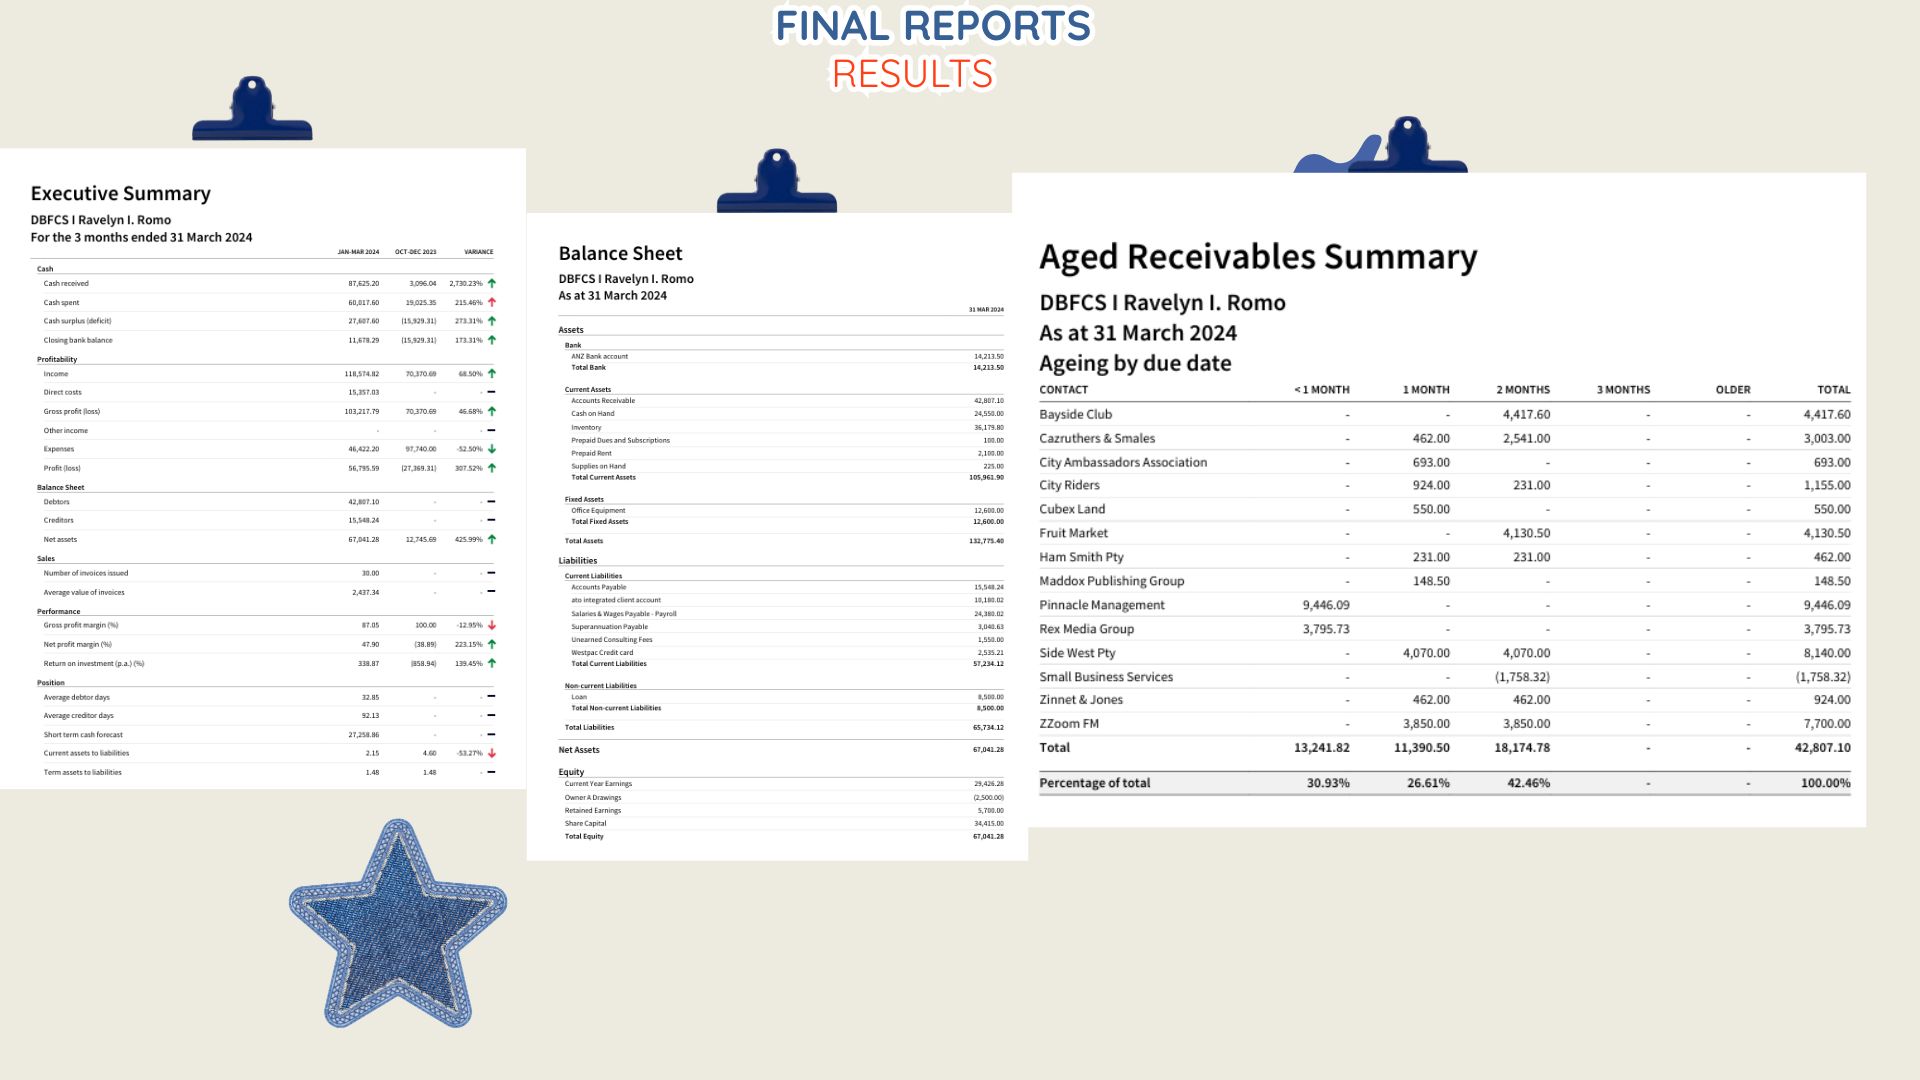The image size is (1920, 1080).
Task: Click Side West Pty contact name
Action: click(1077, 653)
